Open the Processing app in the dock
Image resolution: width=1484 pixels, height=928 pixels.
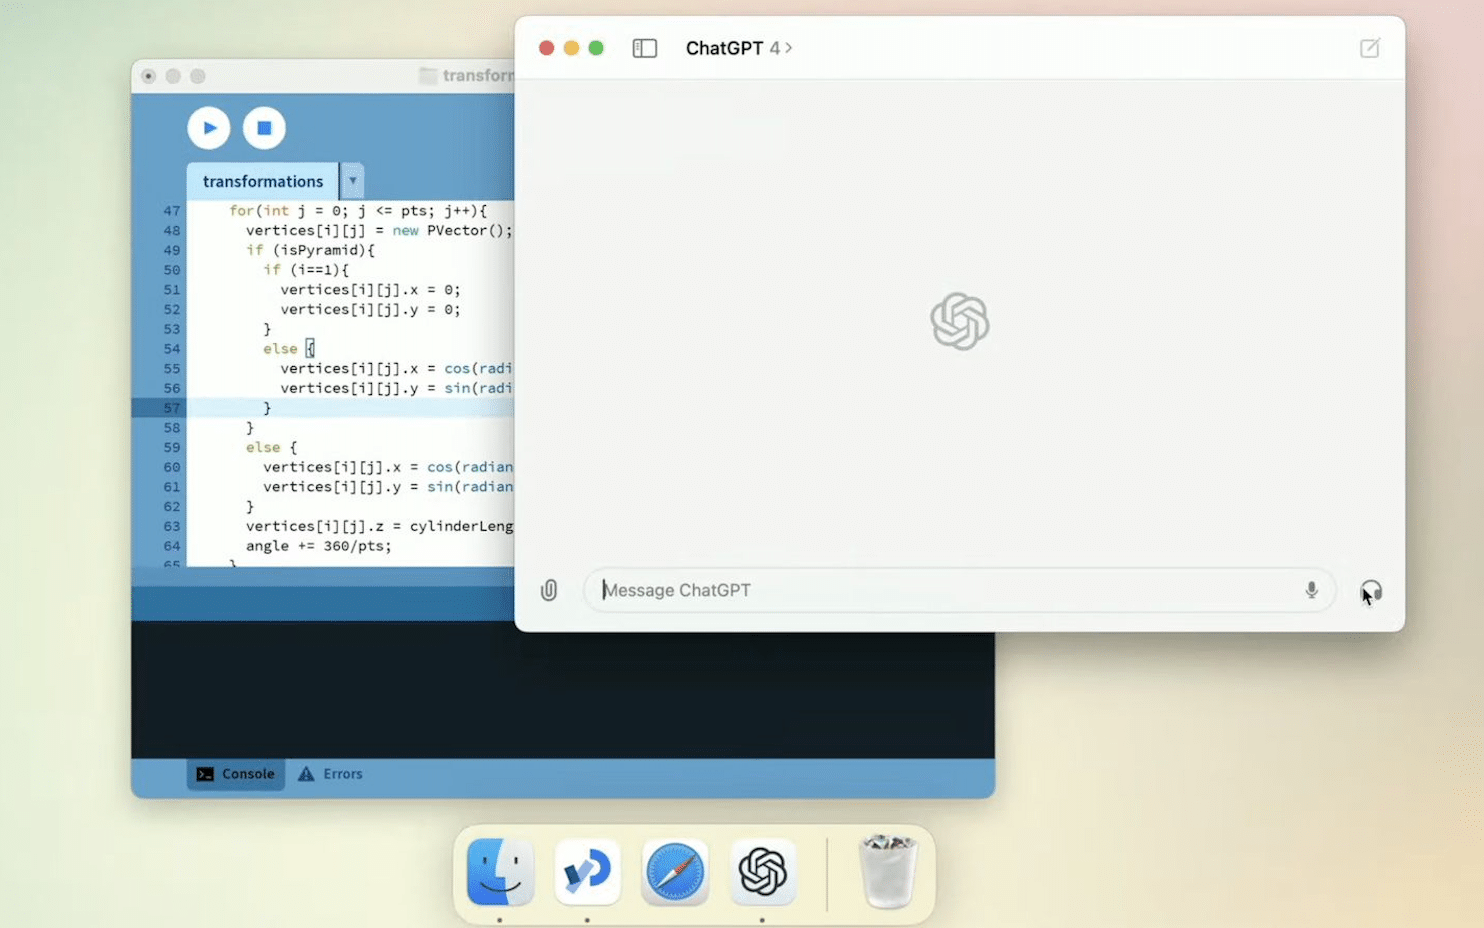pyautogui.click(x=587, y=871)
